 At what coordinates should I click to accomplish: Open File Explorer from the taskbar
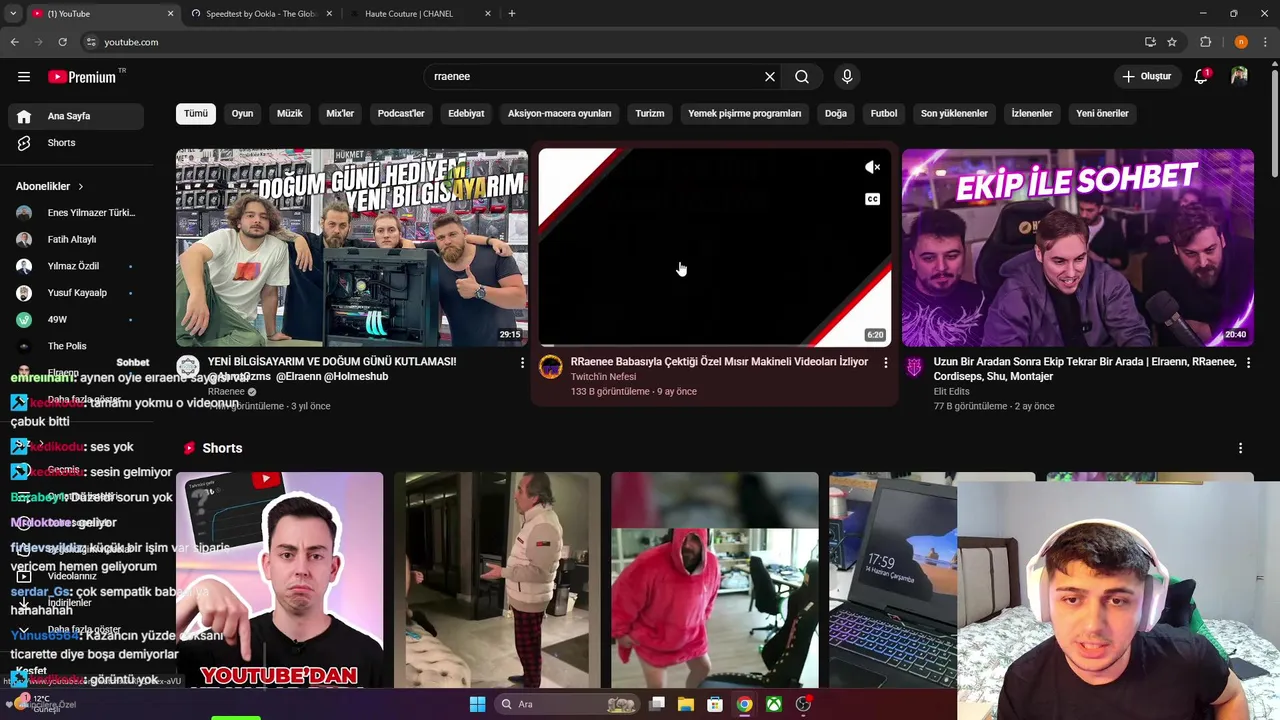(685, 704)
